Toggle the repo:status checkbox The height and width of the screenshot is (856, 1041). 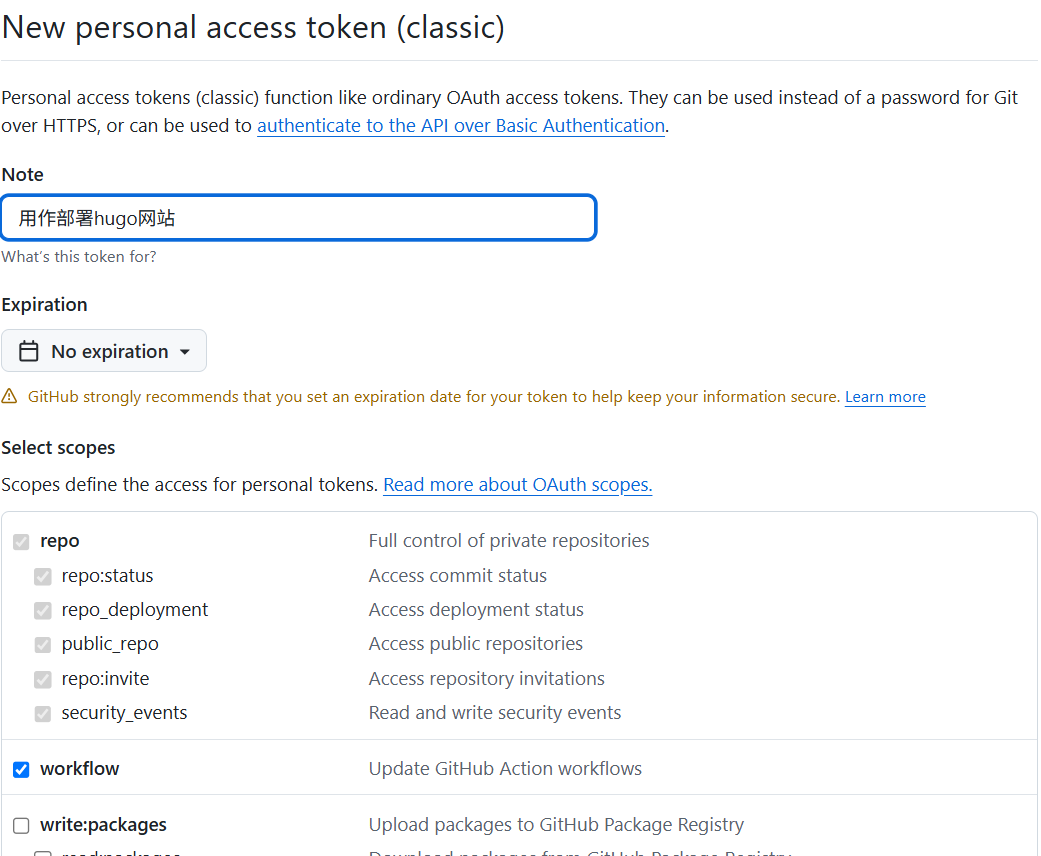click(43, 576)
